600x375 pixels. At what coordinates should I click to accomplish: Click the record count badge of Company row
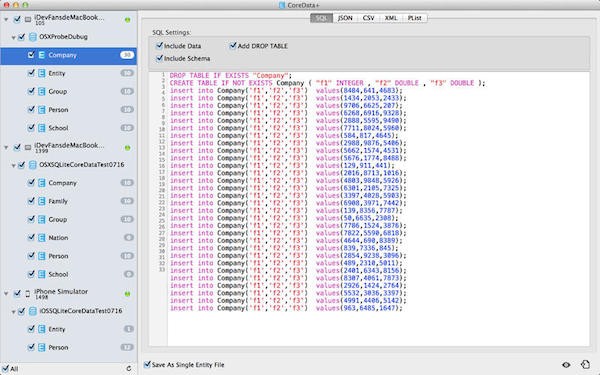[127, 55]
